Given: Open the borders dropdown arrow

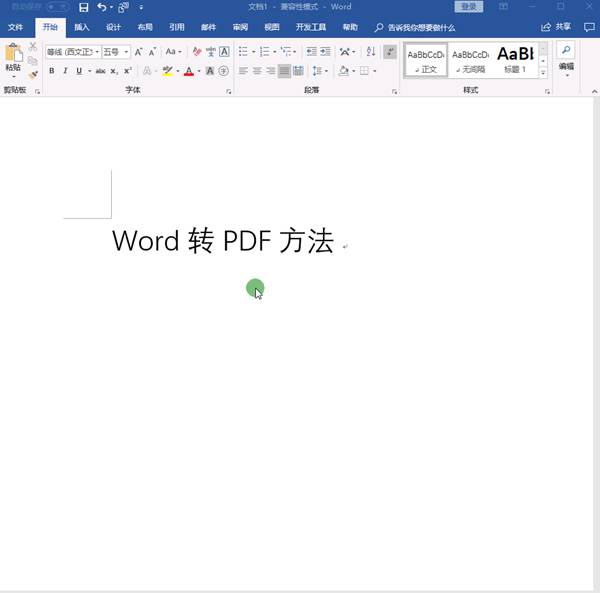Looking at the screenshot, I should [x=375, y=71].
